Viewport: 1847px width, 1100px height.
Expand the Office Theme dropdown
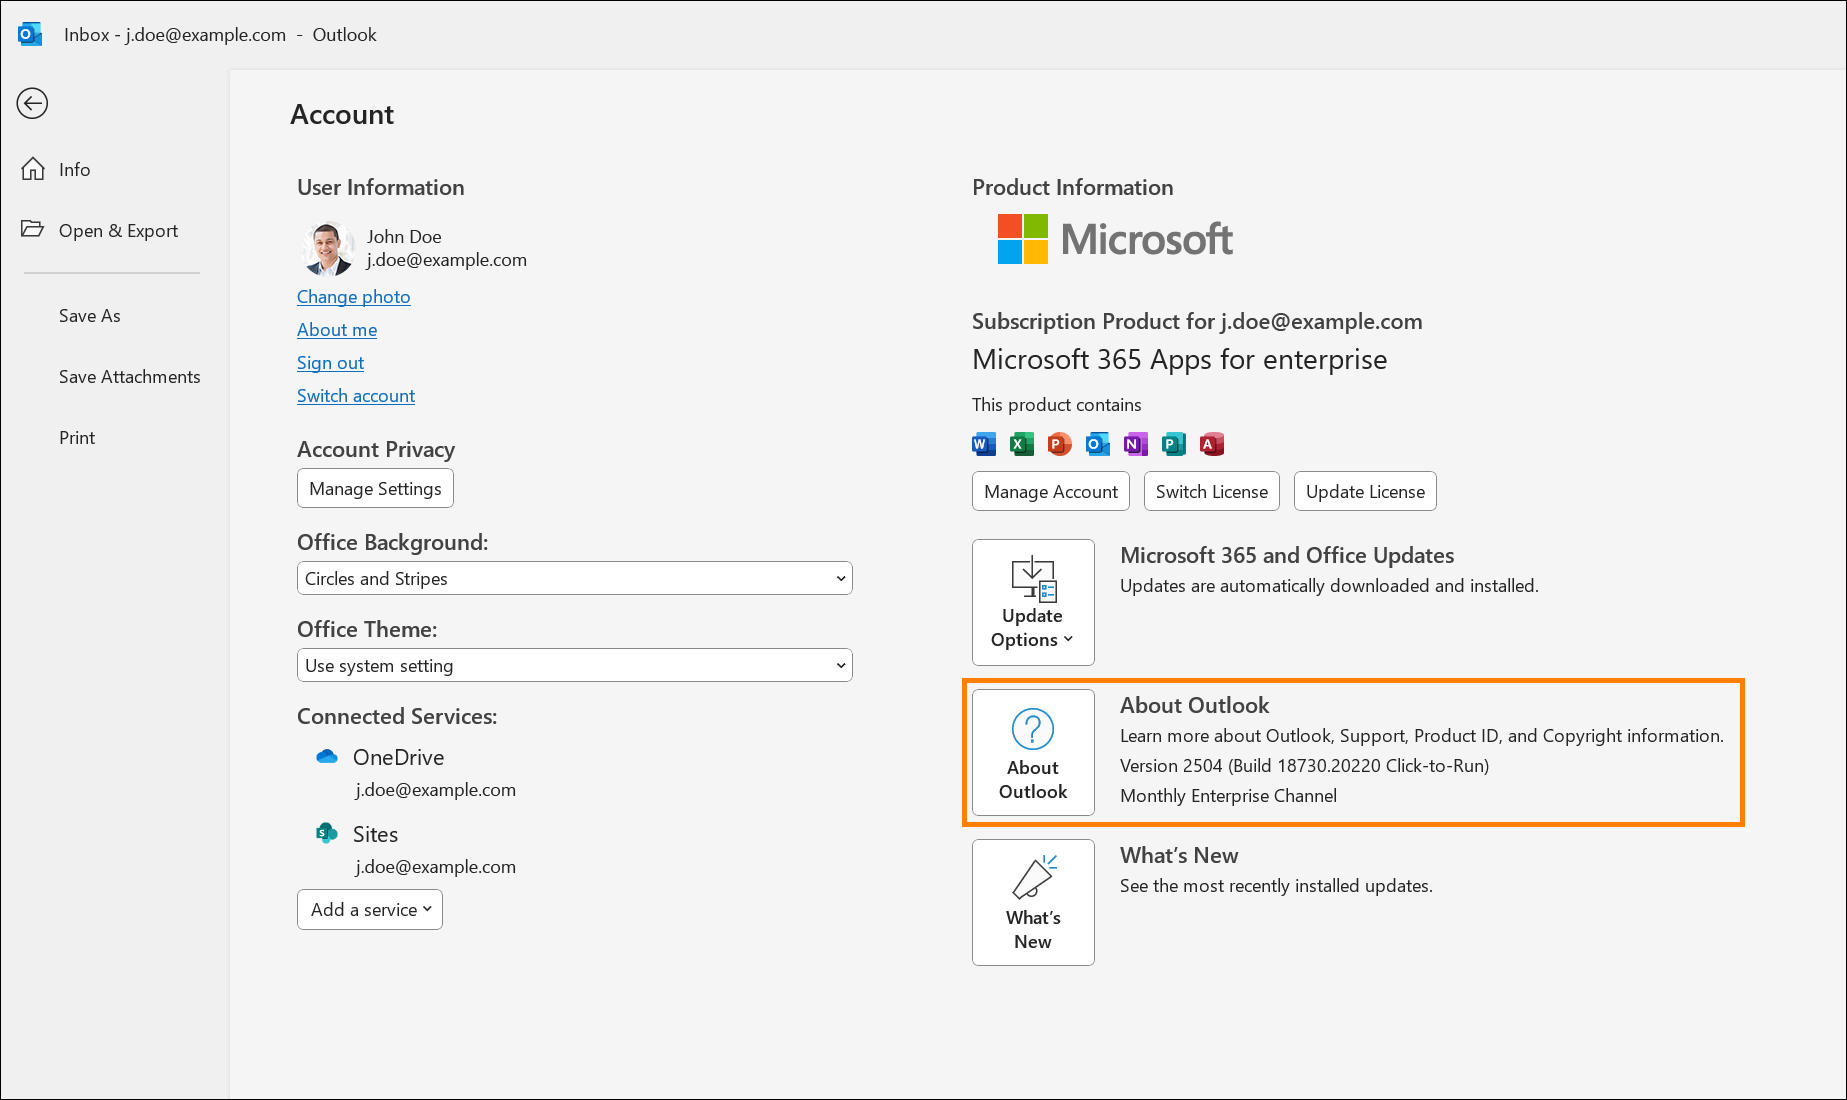coord(575,665)
